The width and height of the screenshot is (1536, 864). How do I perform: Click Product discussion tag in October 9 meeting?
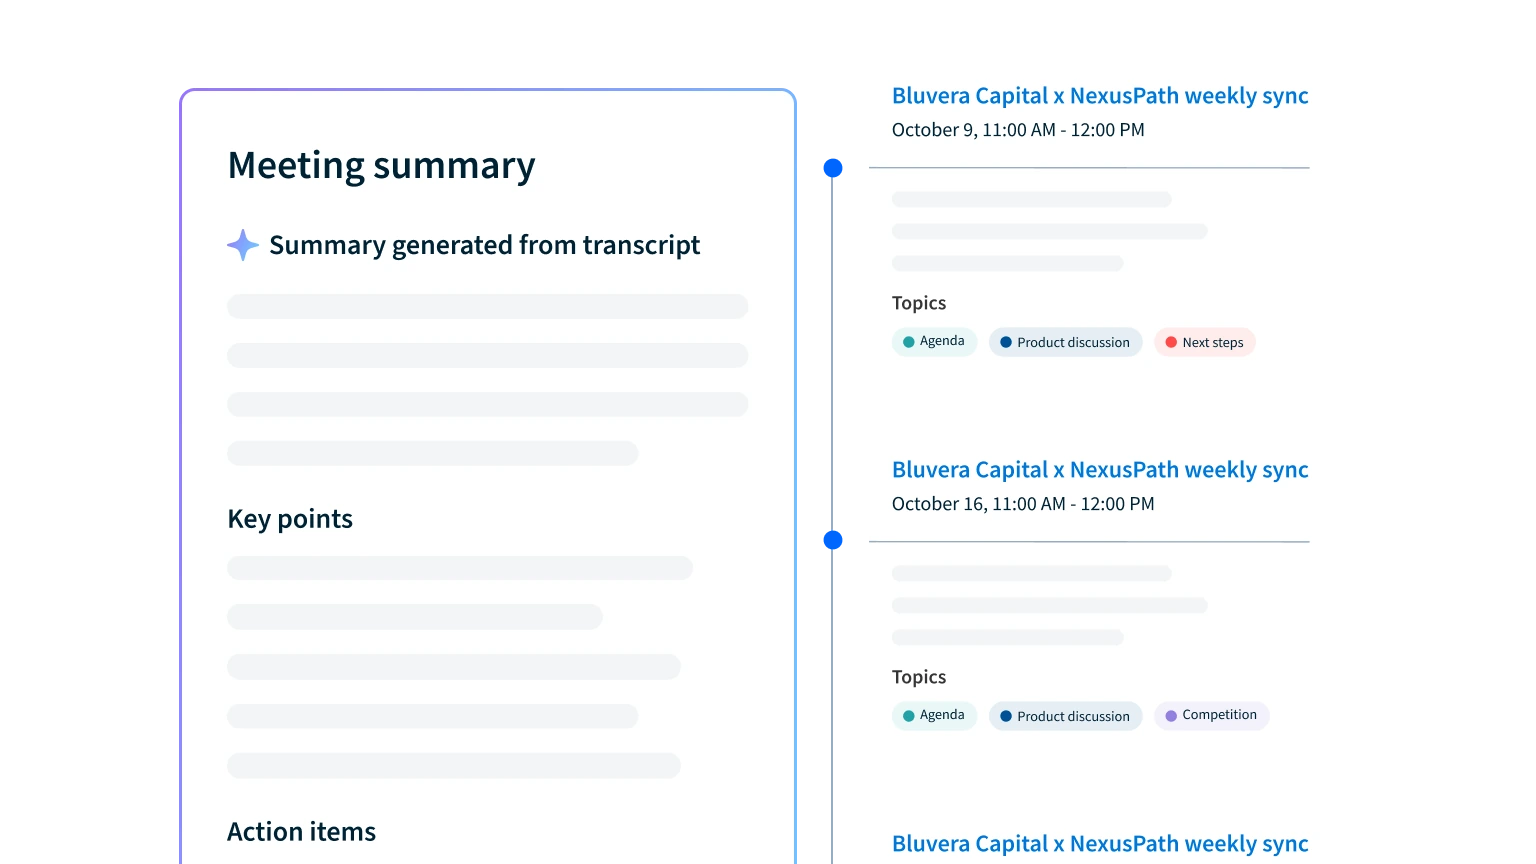(x=1065, y=342)
